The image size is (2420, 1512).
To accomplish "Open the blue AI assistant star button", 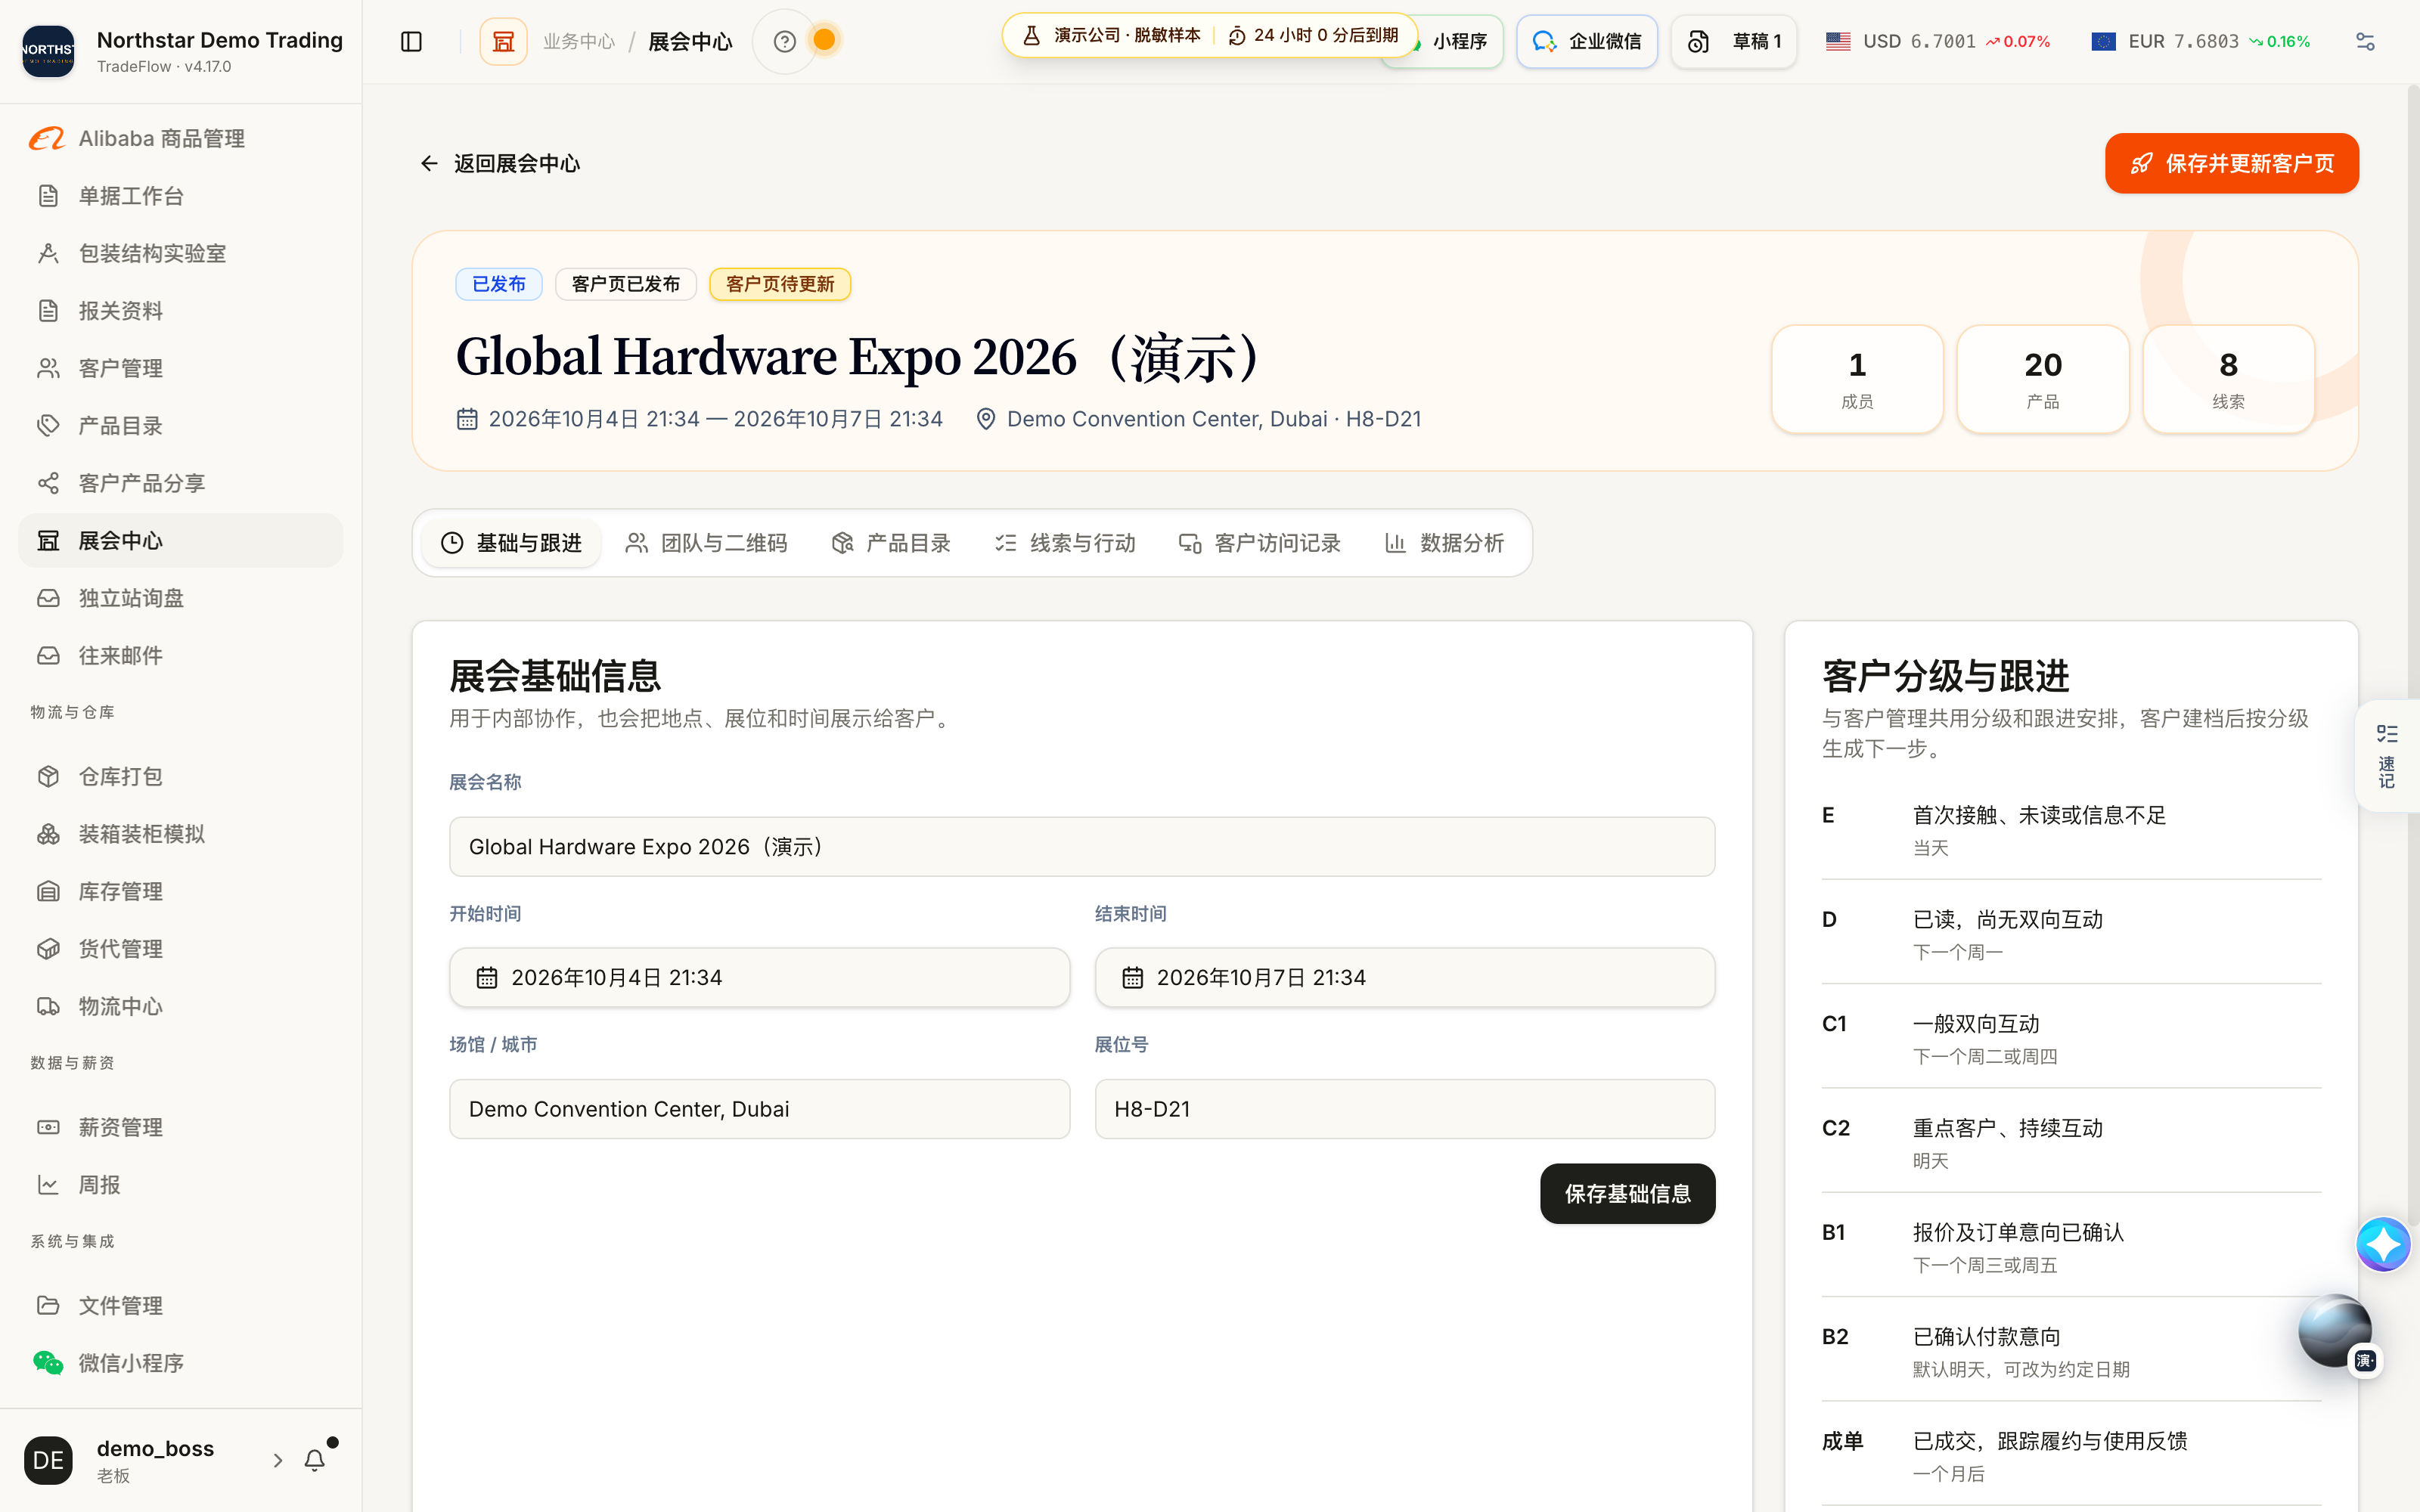I will click(2383, 1244).
